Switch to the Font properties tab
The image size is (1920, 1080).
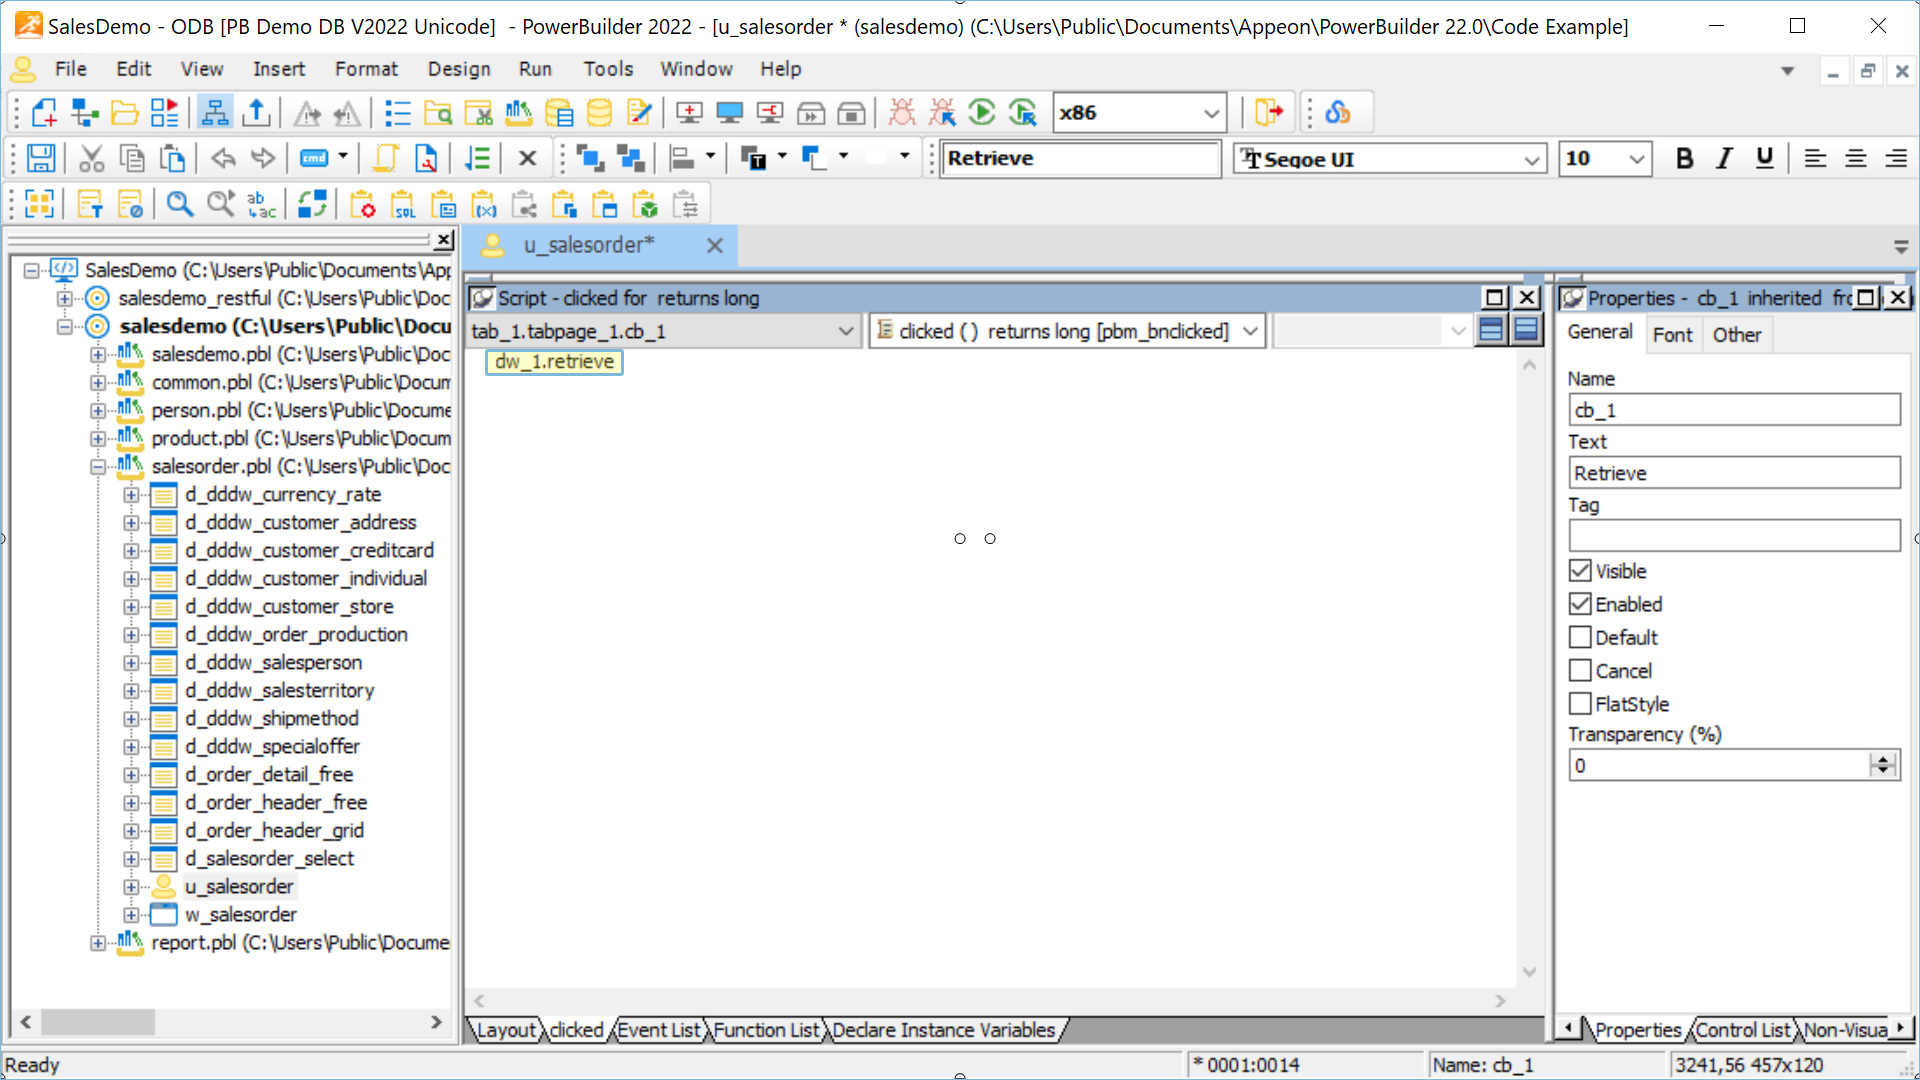pos(1672,335)
